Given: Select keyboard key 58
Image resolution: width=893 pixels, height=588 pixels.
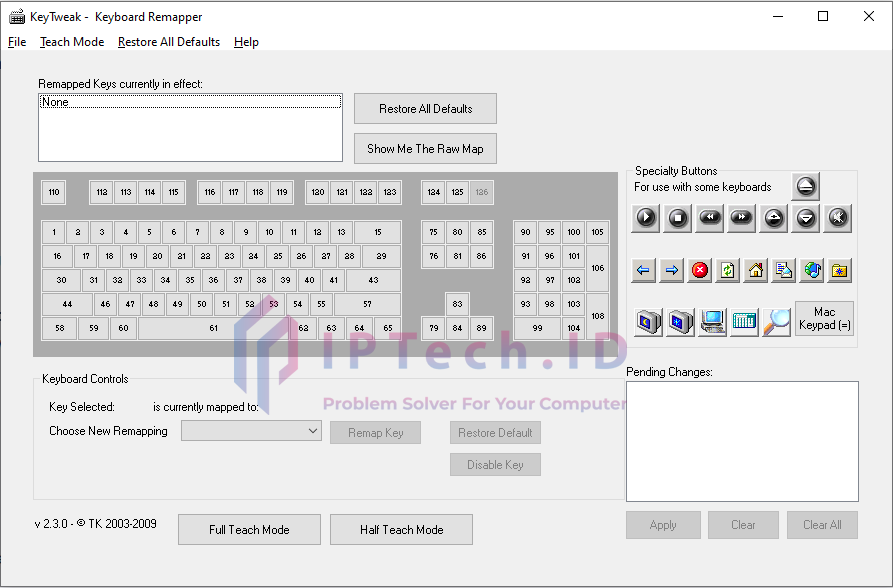Looking at the screenshot, I should click(x=59, y=328).
